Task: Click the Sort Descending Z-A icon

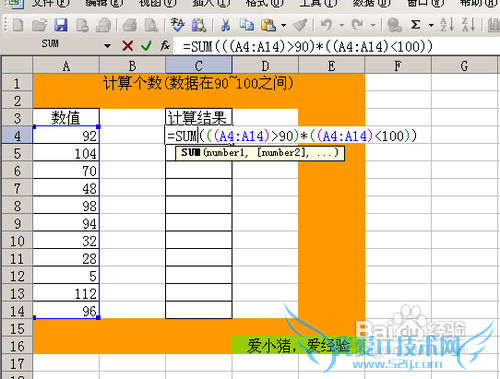Action: click(468, 25)
